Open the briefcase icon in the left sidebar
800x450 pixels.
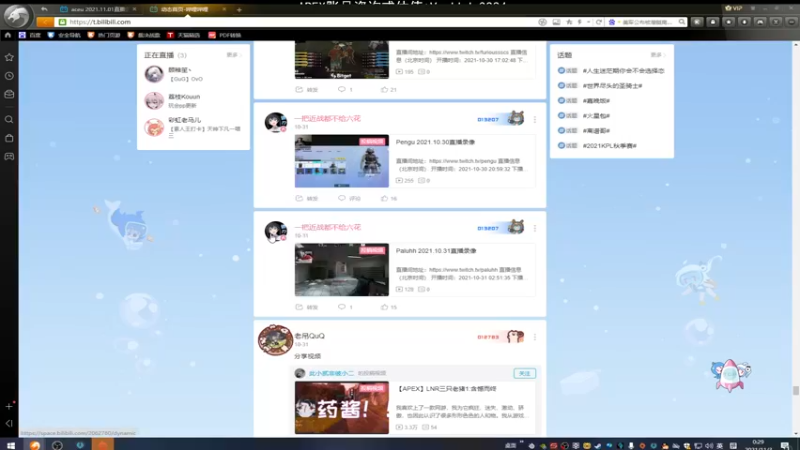(9, 94)
